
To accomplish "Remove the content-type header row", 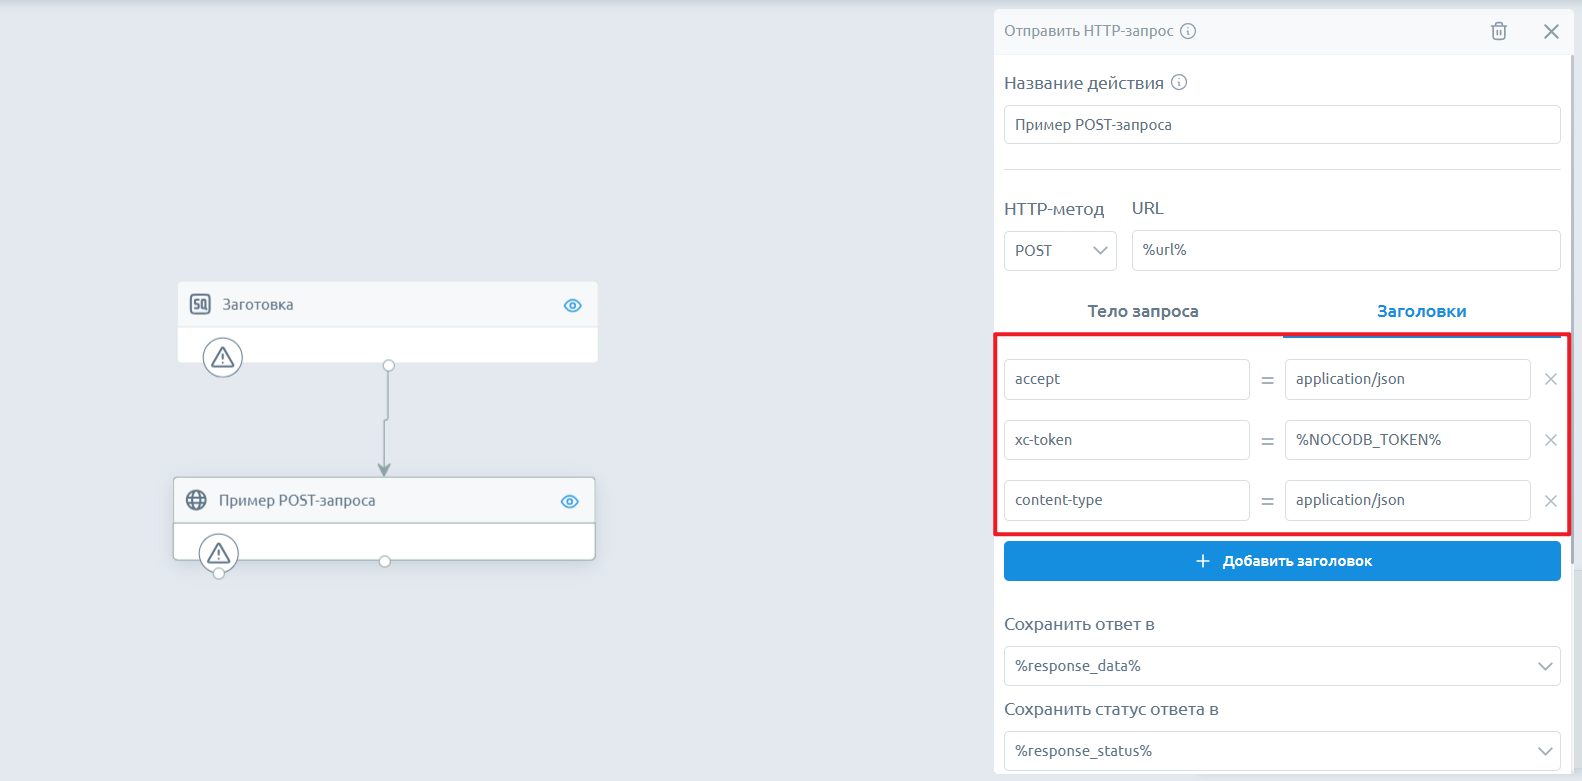I will tap(1551, 501).
